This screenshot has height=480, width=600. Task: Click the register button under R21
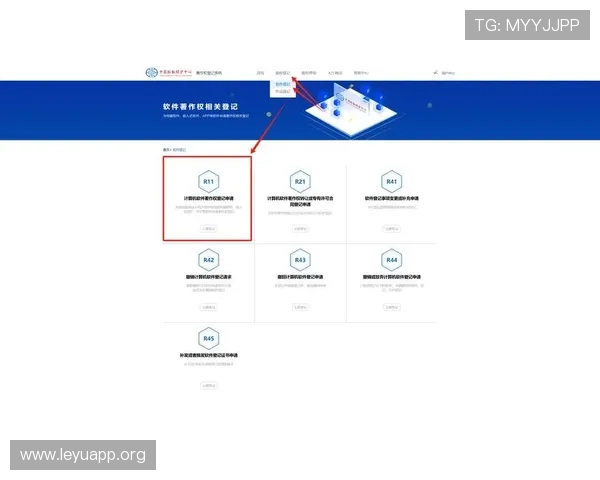[300, 229]
